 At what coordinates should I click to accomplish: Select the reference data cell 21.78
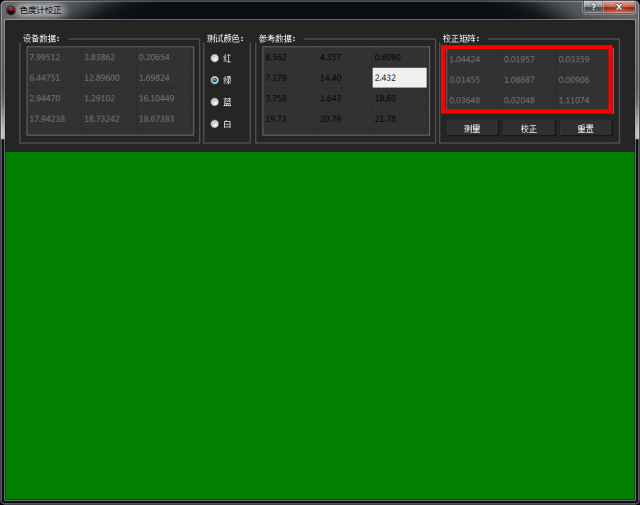(399, 120)
